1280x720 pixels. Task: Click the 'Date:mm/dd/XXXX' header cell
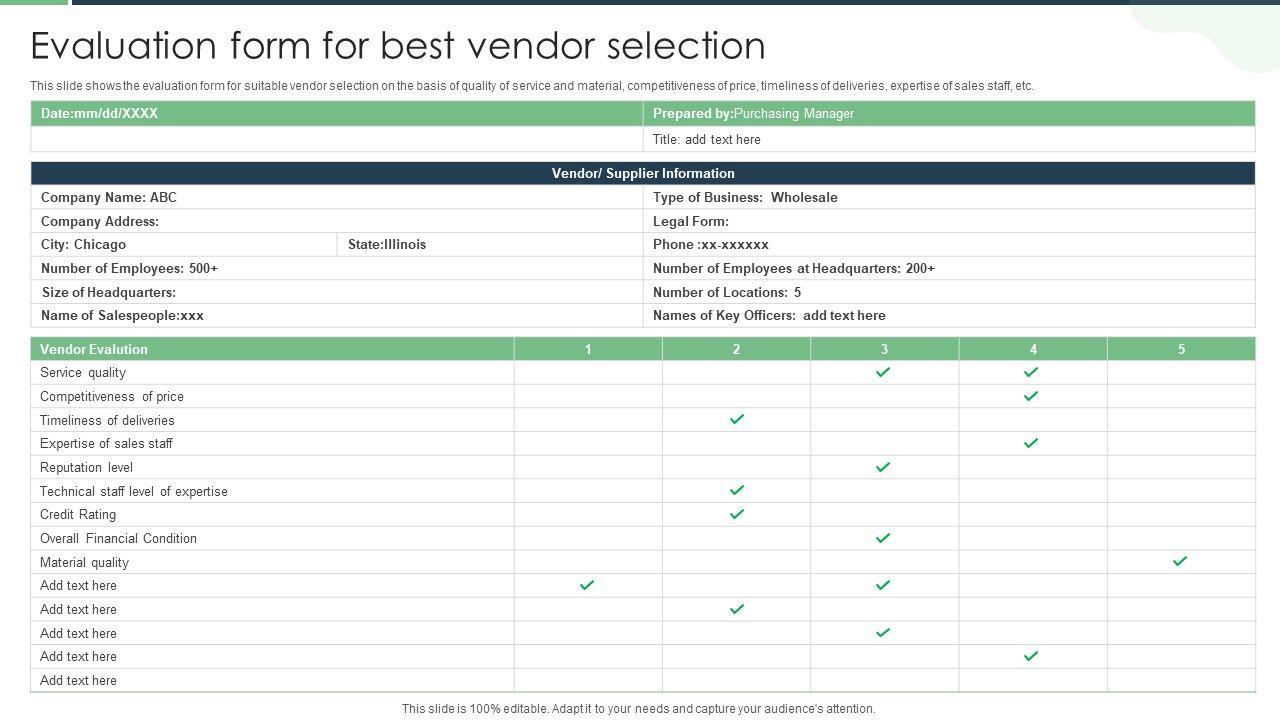[337, 113]
